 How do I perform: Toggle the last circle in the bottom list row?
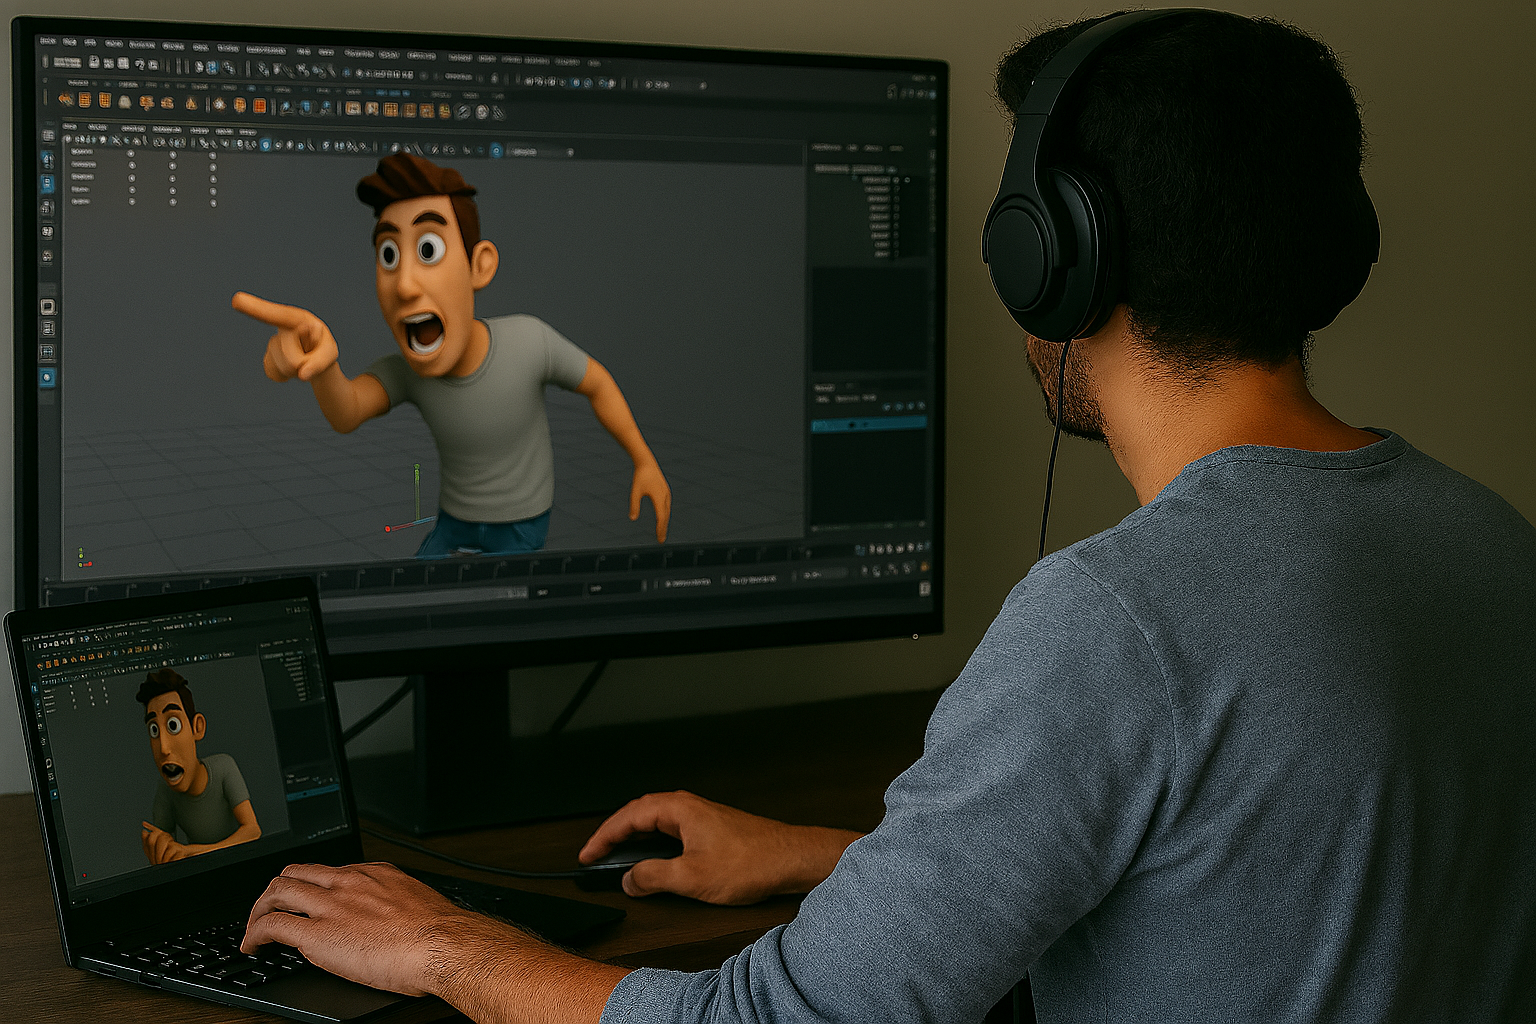click(x=213, y=203)
